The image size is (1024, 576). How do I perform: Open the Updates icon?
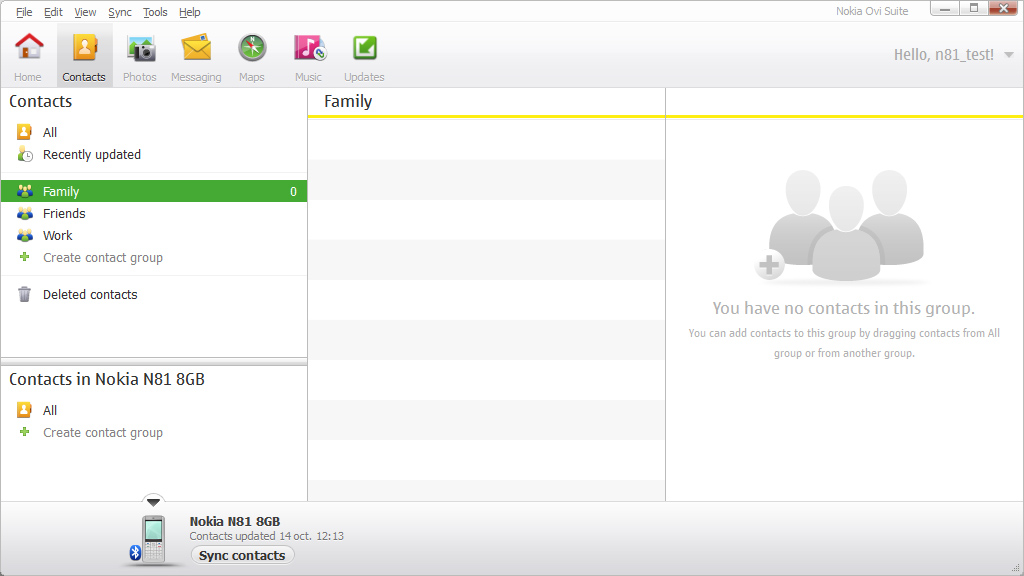pos(364,48)
